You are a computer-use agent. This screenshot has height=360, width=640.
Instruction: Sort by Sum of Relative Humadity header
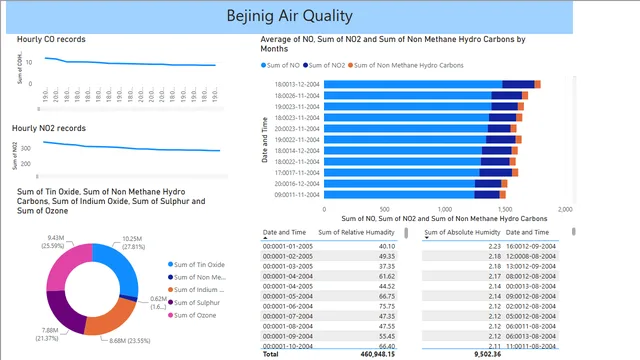tap(356, 232)
